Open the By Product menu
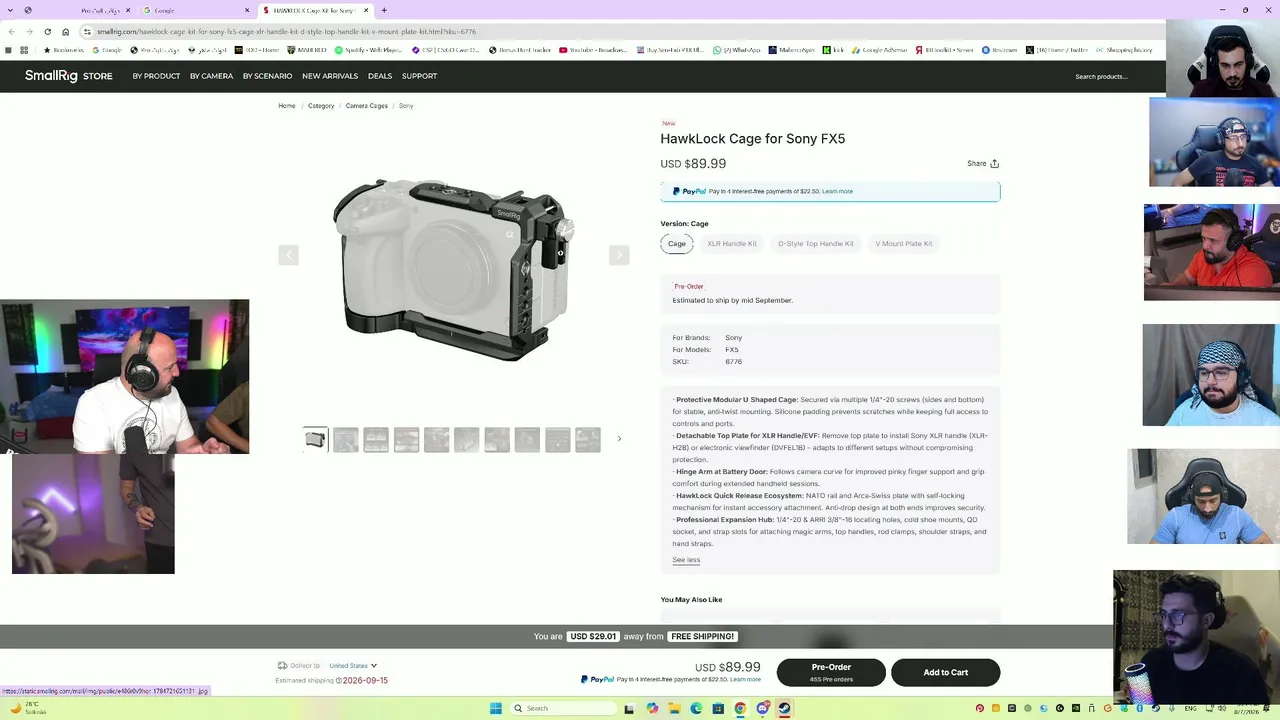The width and height of the screenshot is (1280, 720). tap(156, 76)
